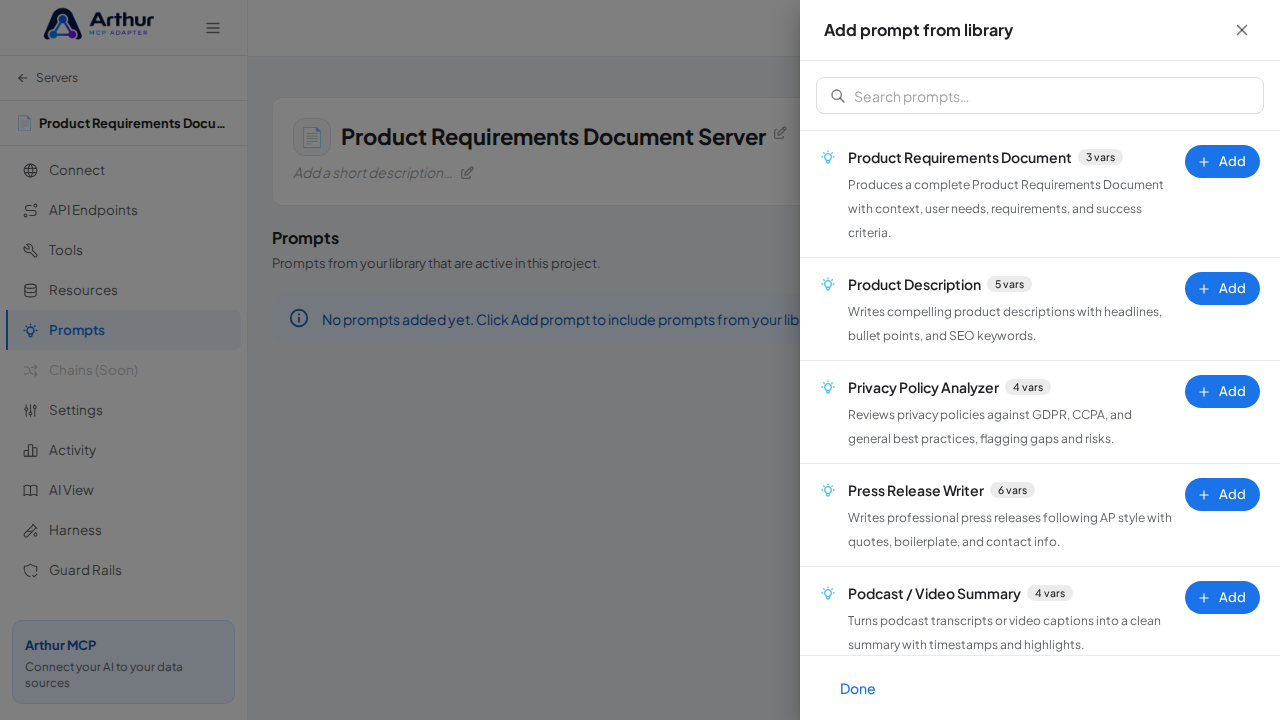Add the Press Release Writer prompt
The width and height of the screenshot is (1280, 720).
click(1222, 494)
